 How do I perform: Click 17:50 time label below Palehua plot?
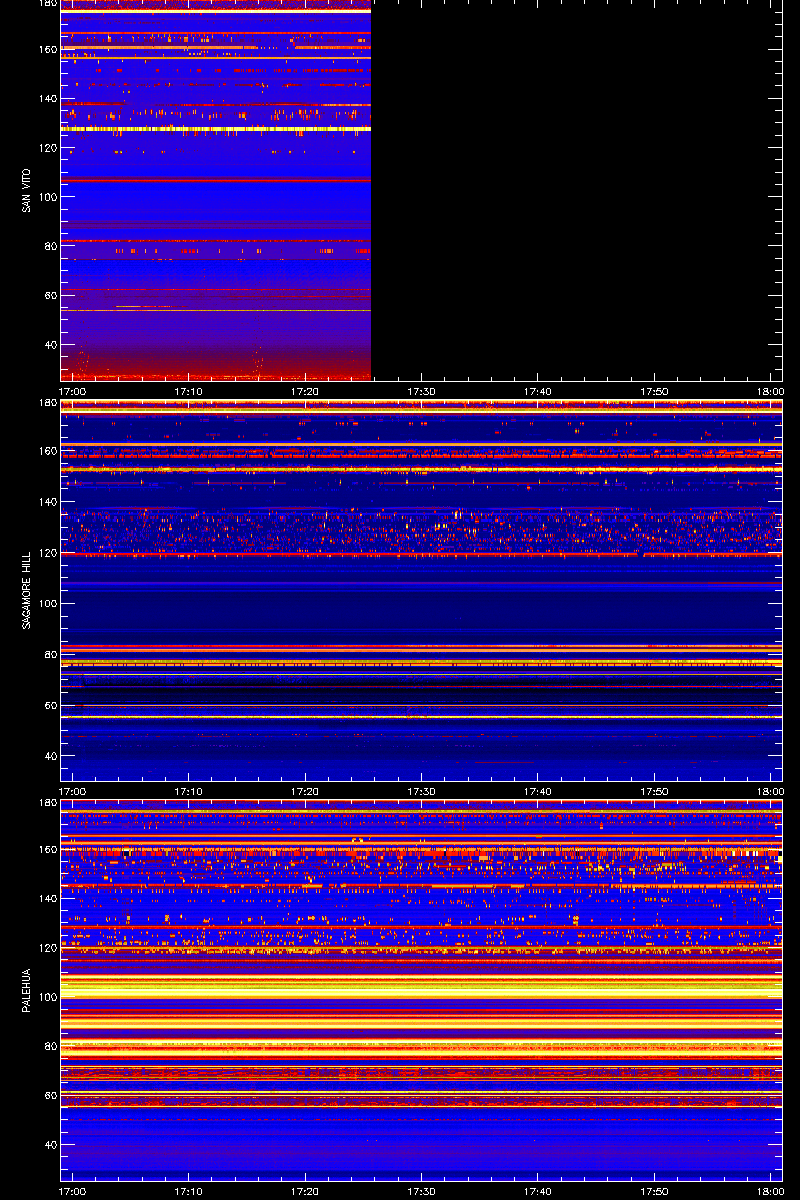654,1191
